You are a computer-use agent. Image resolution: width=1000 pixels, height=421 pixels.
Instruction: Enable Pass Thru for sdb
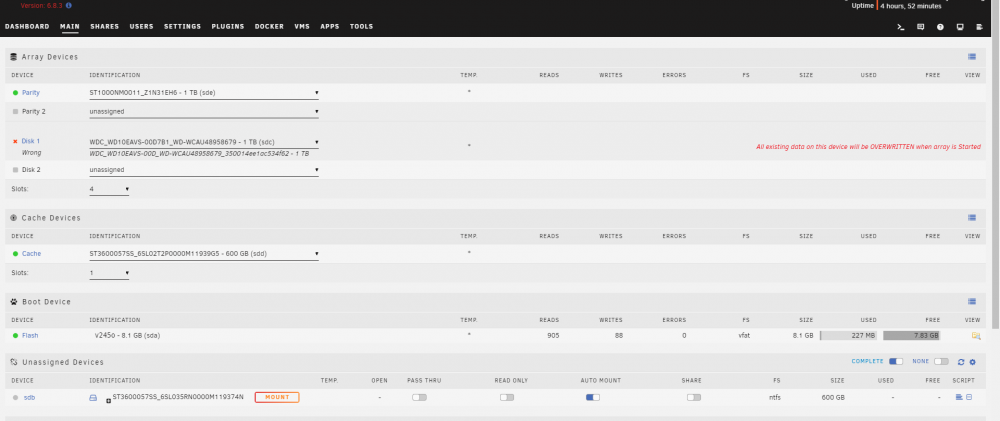(x=419, y=397)
